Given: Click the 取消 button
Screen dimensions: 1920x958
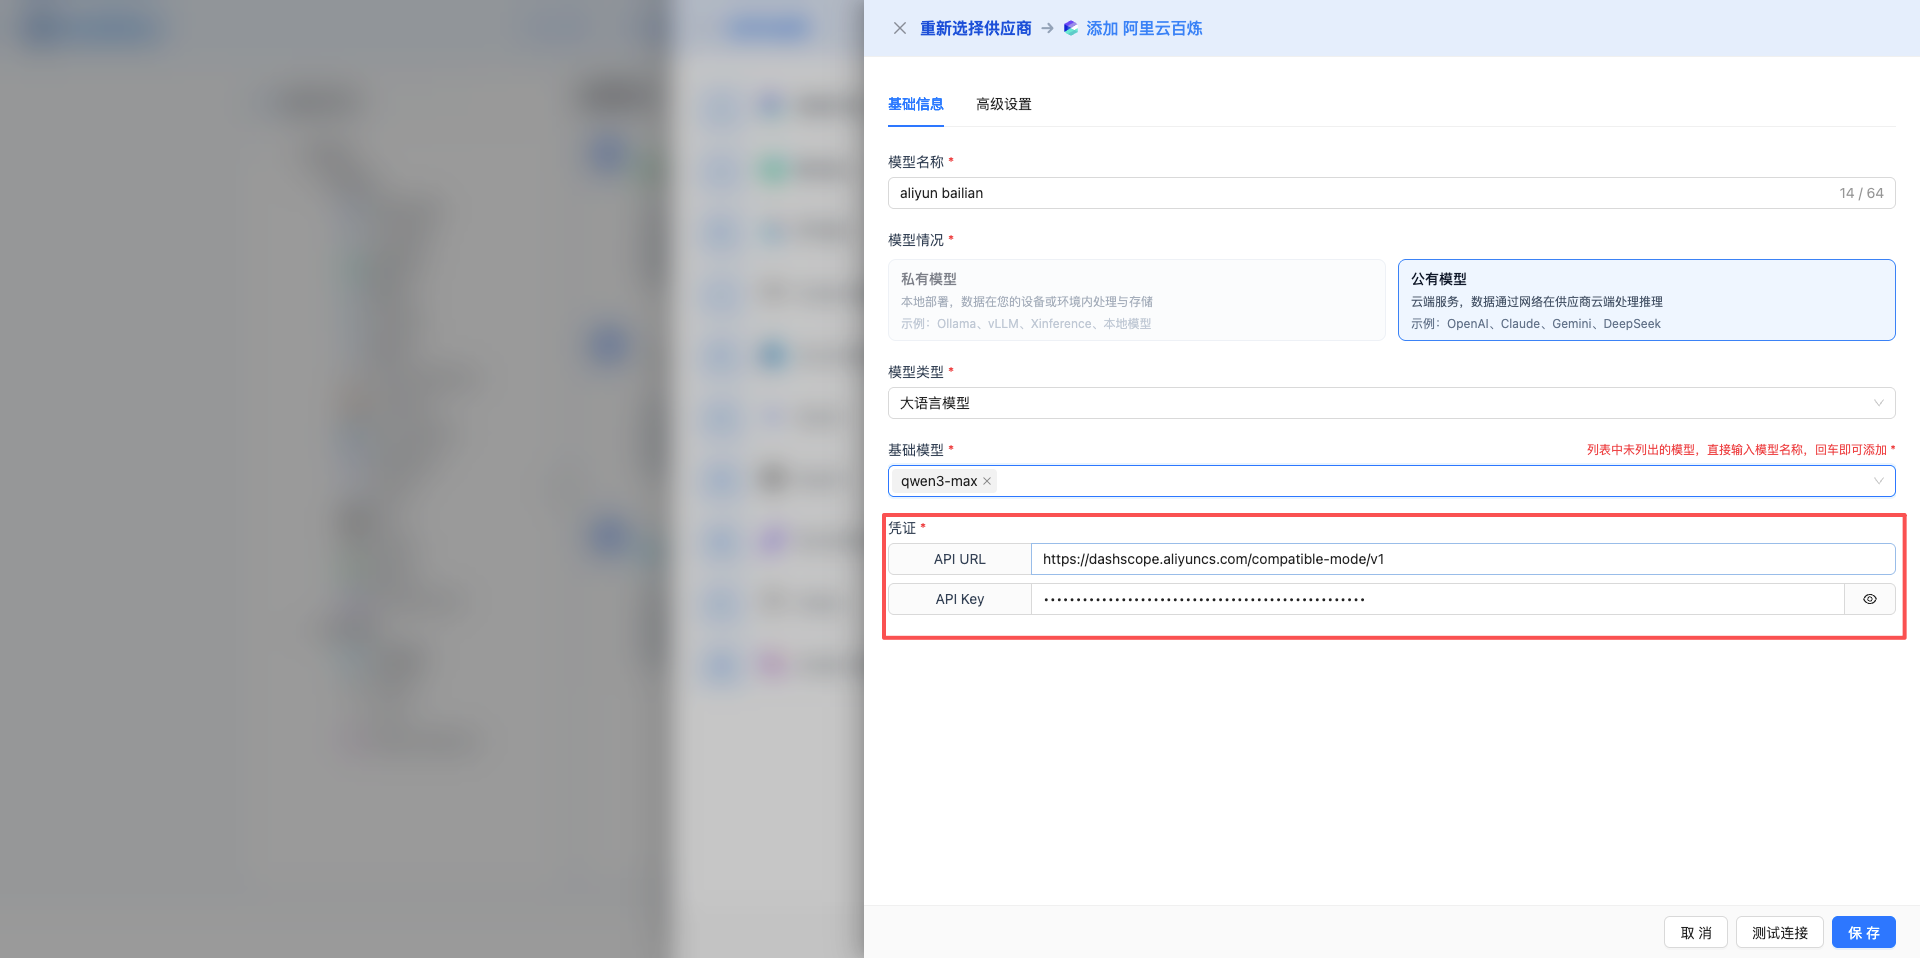Looking at the screenshot, I should [x=1695, y=932].
